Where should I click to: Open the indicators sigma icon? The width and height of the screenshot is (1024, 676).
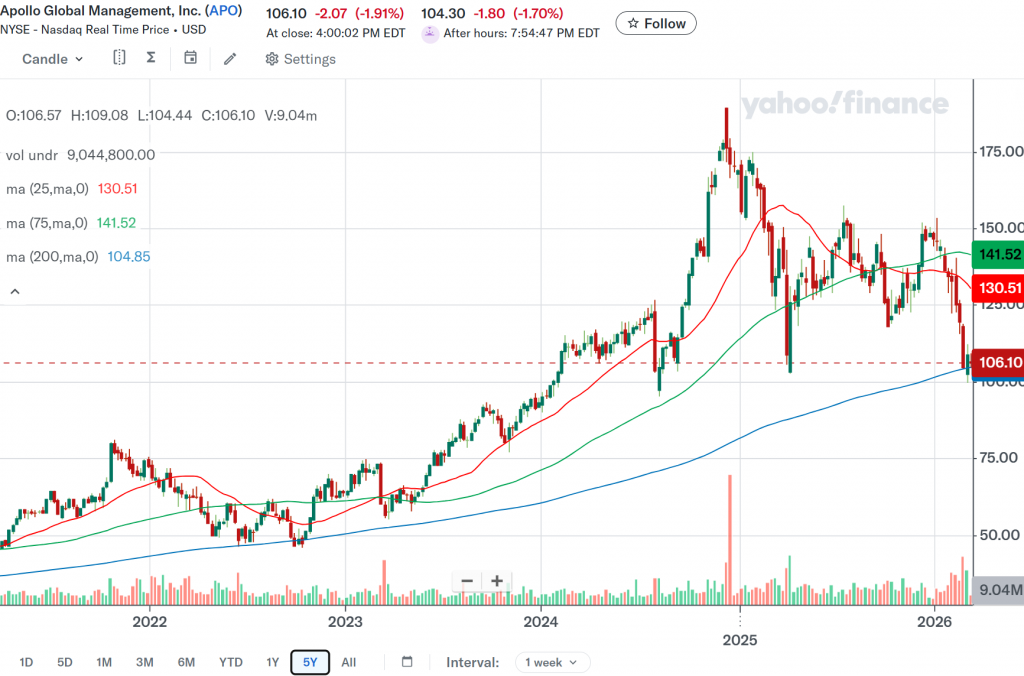[x=151, y=58]
